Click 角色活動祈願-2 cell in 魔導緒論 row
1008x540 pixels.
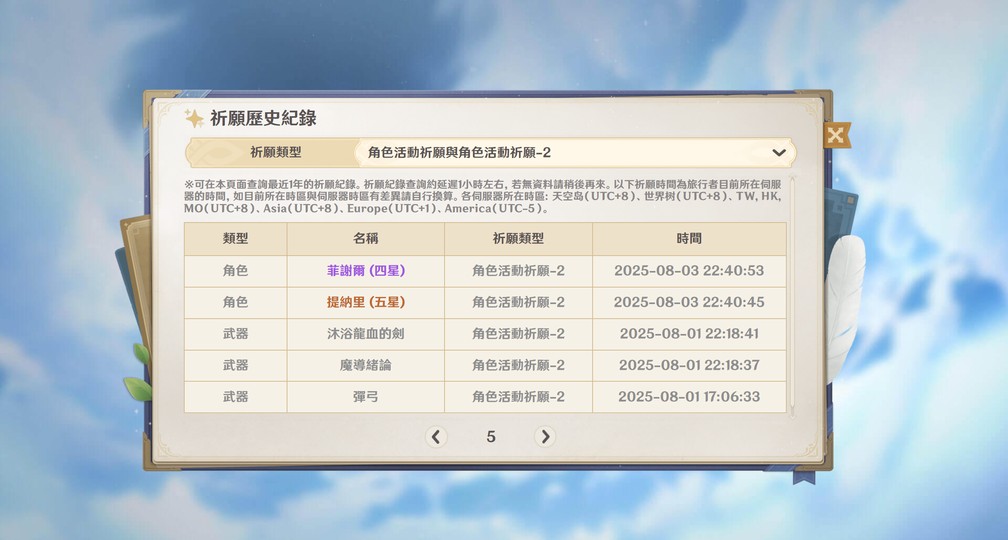[x=518, y=365]
